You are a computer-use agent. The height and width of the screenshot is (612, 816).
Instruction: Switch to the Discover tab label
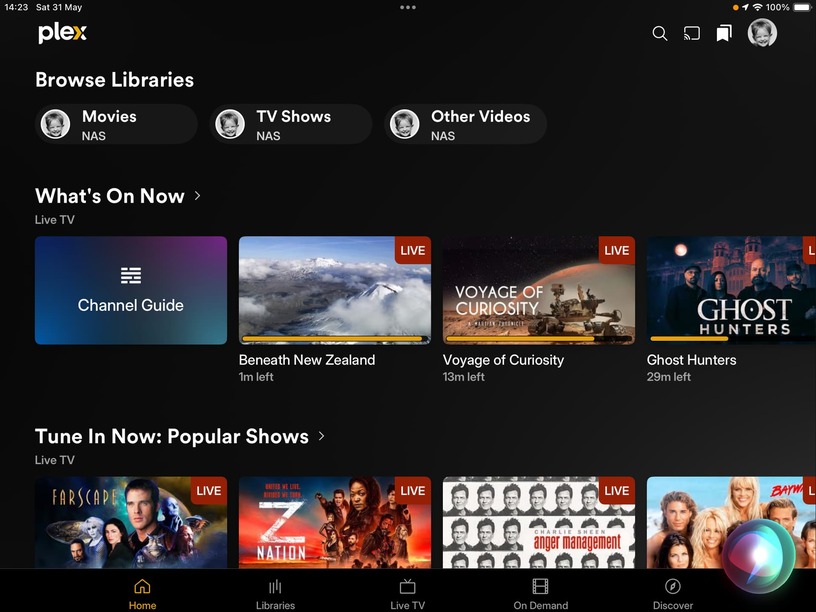click(x=672, y=605)
